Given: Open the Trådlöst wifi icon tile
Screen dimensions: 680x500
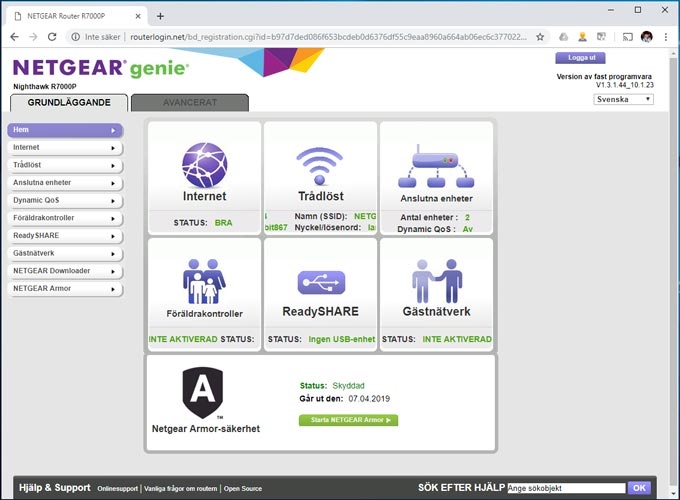Looking at the screenshot, I should click(x=320, y=166).
